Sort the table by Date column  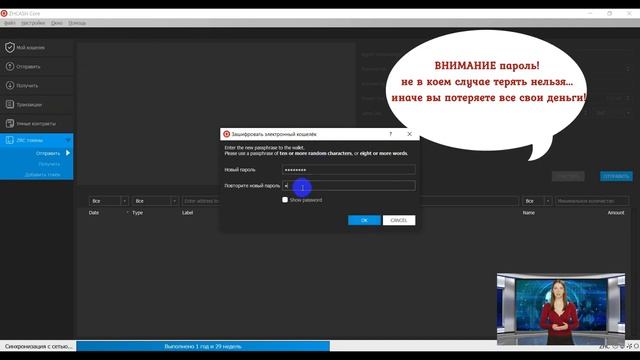[94, 213]
